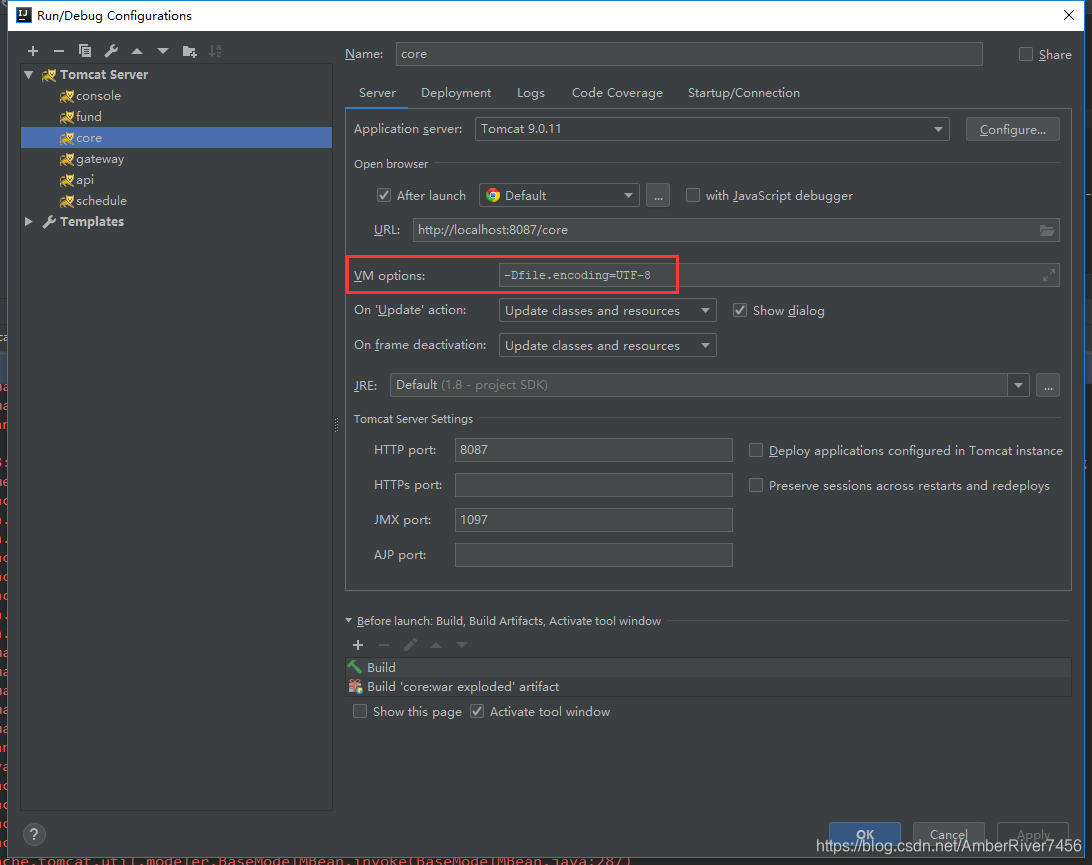
Task: Enable Deploy applications configured in Tomcat instance
Action: point(756,451)
